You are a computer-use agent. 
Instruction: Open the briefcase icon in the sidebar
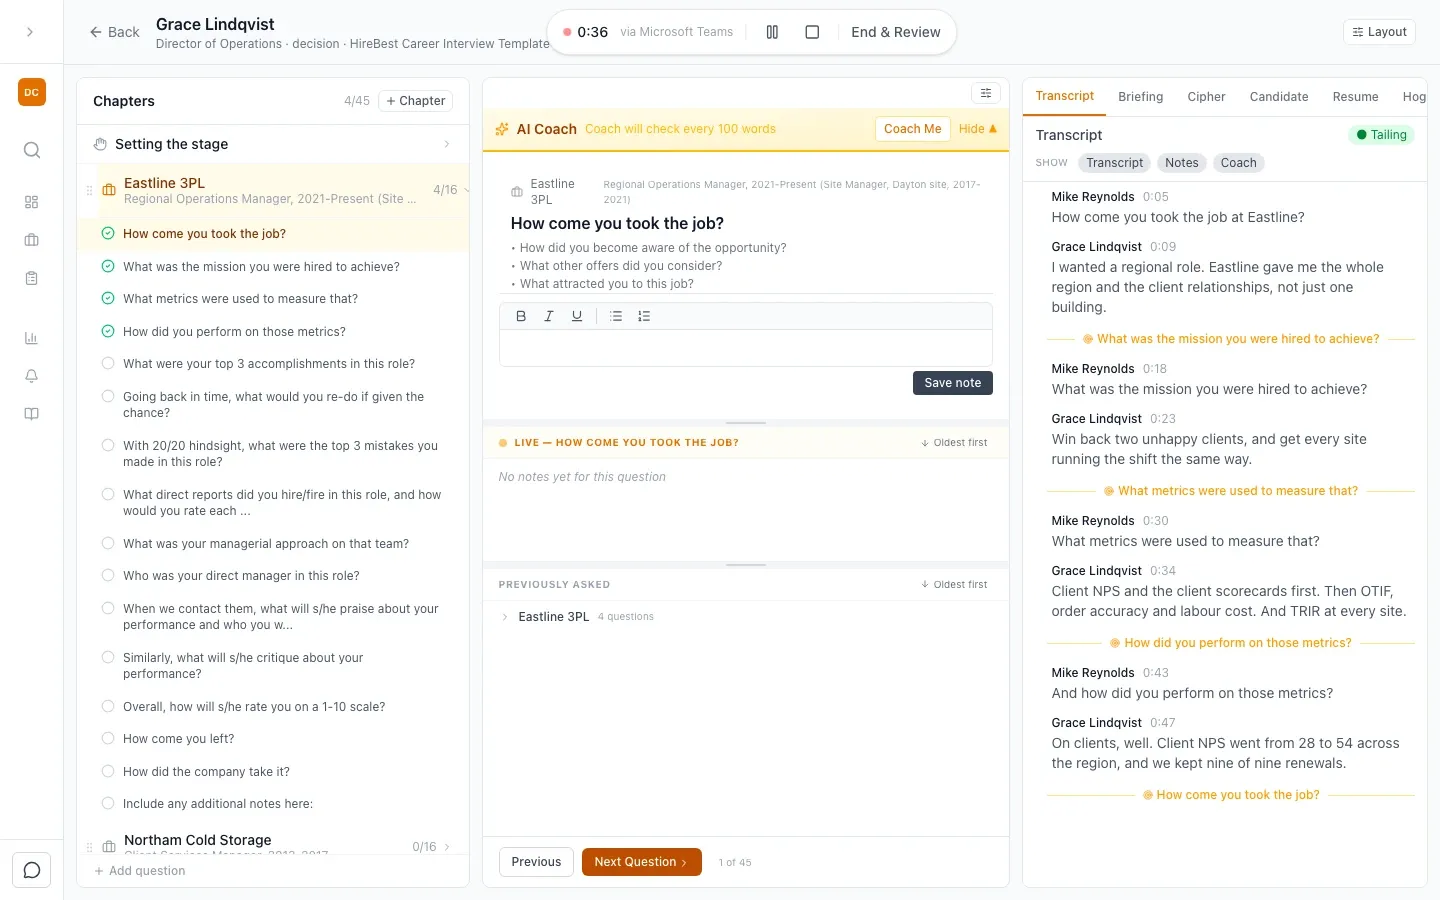(x=32, y=240)
